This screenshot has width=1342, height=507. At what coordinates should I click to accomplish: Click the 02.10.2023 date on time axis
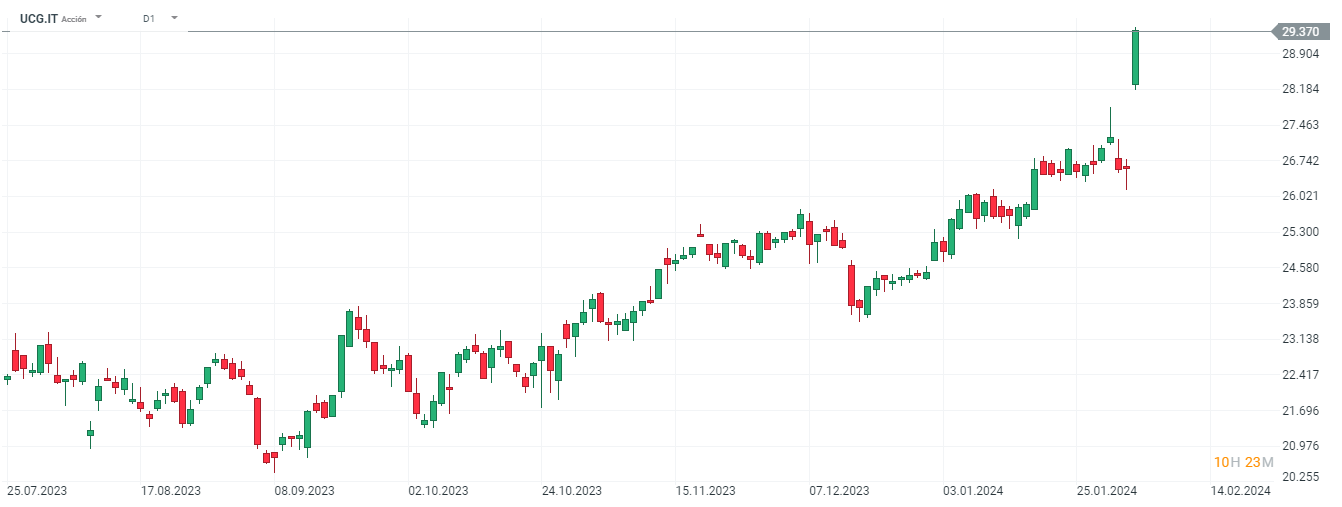point(438,491)
